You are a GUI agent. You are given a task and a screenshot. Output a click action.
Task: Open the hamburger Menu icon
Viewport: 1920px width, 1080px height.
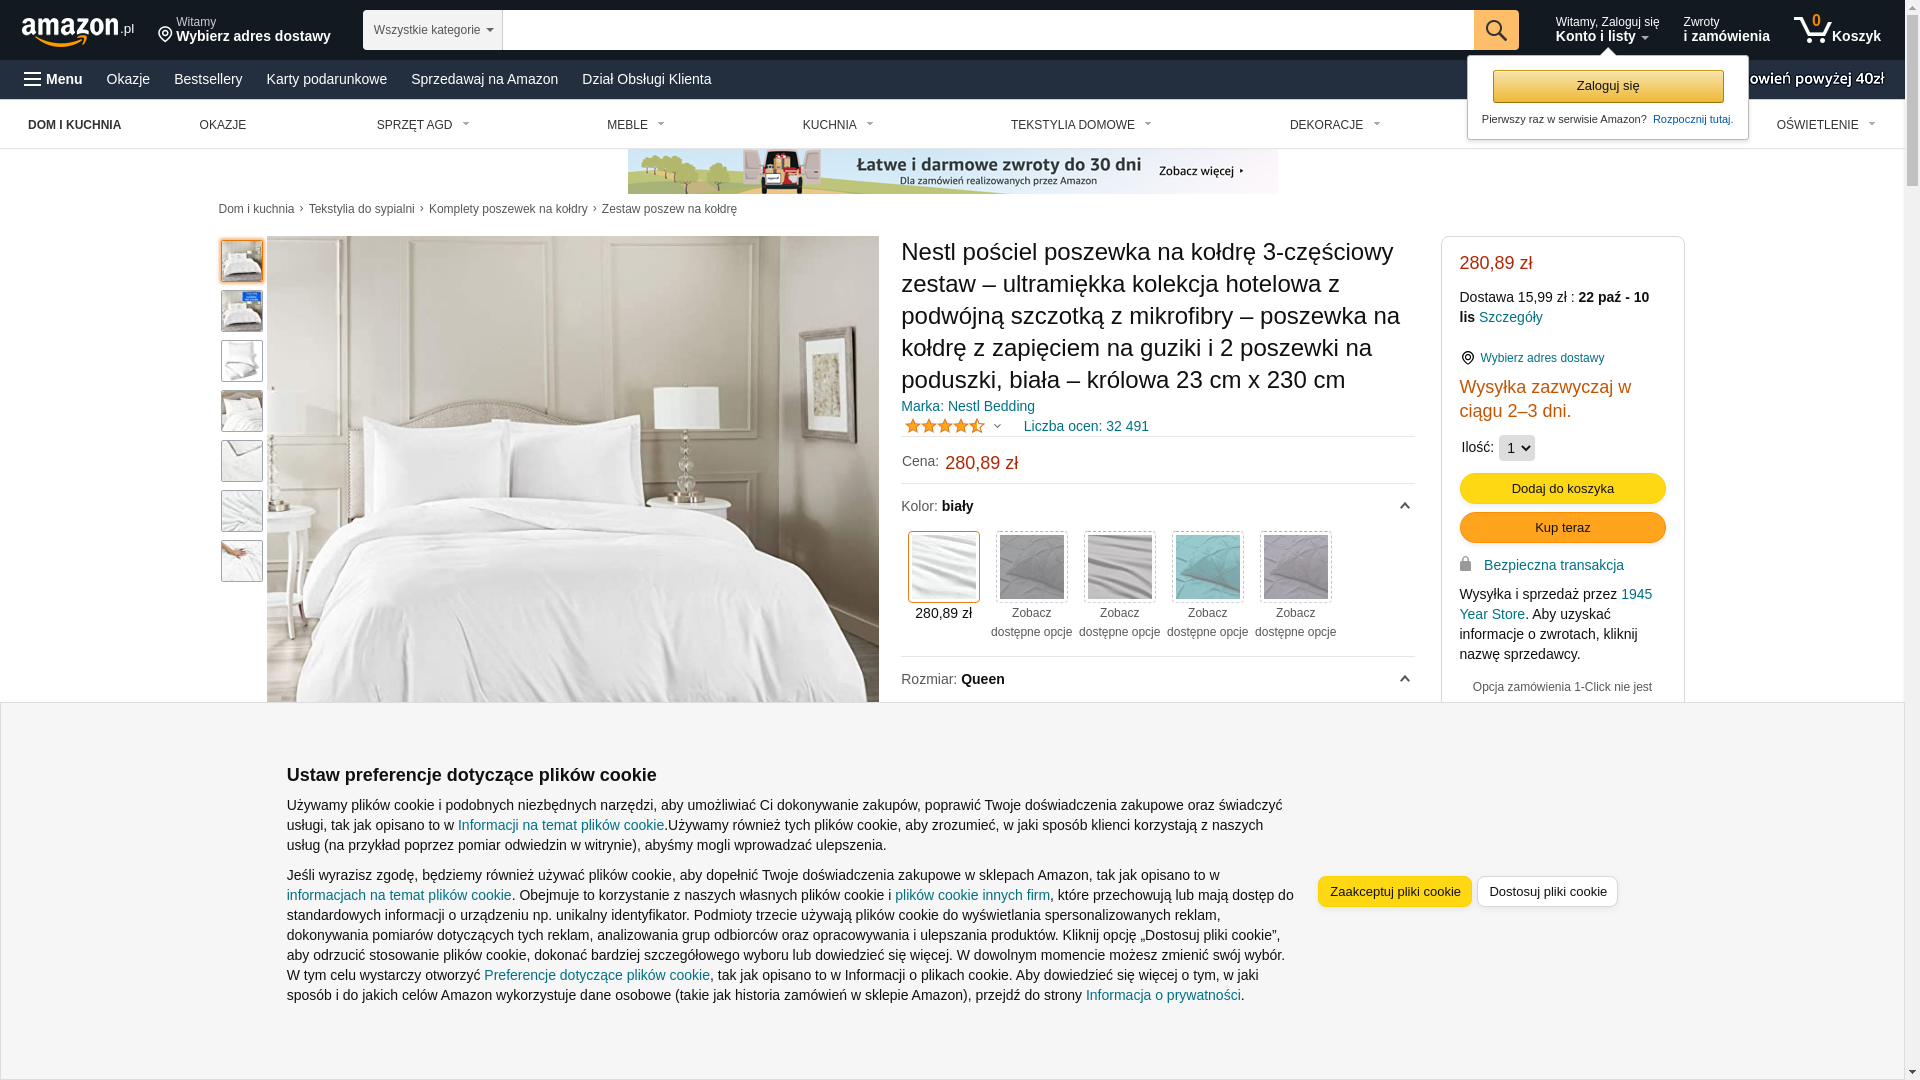tap(33, 79)
